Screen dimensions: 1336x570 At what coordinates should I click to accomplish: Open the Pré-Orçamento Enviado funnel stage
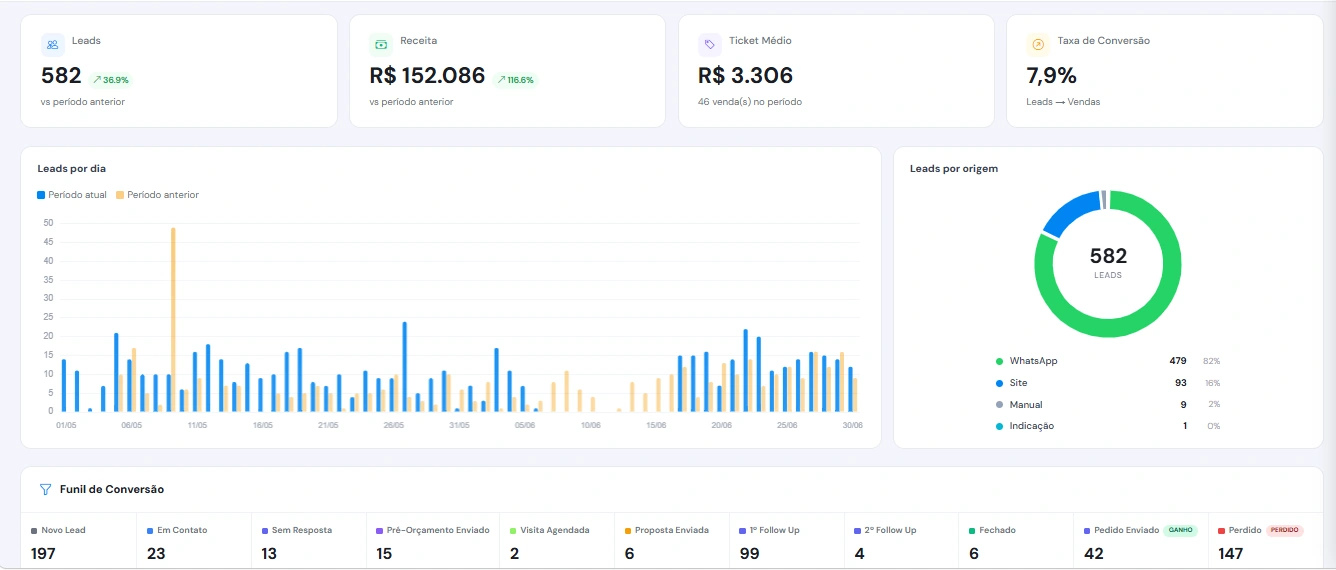(432, 541)
